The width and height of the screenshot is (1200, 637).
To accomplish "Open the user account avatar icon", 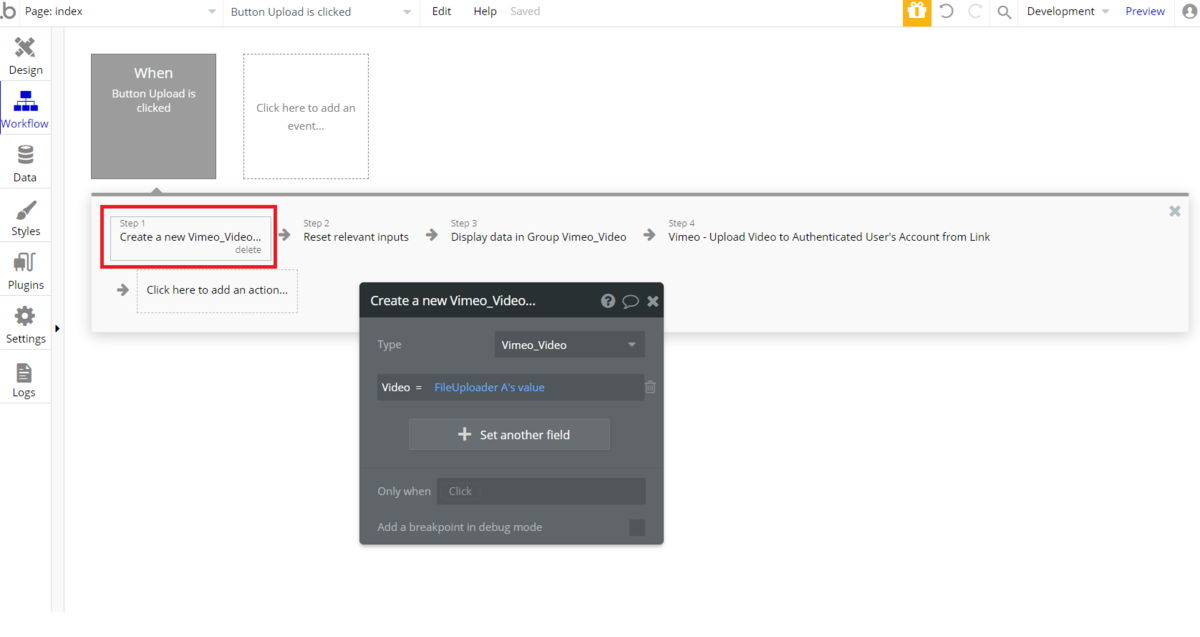I will 1188,12.
